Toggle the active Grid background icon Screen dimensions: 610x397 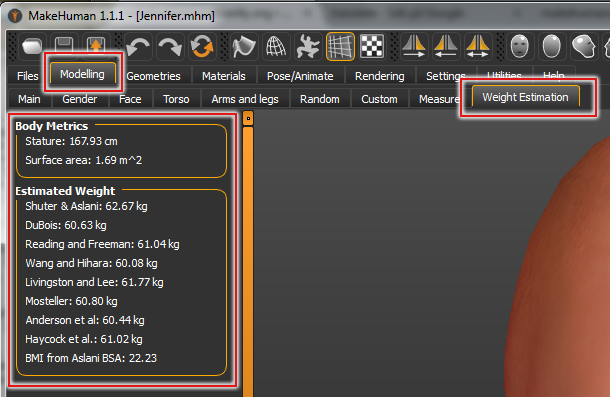point(340,47)
